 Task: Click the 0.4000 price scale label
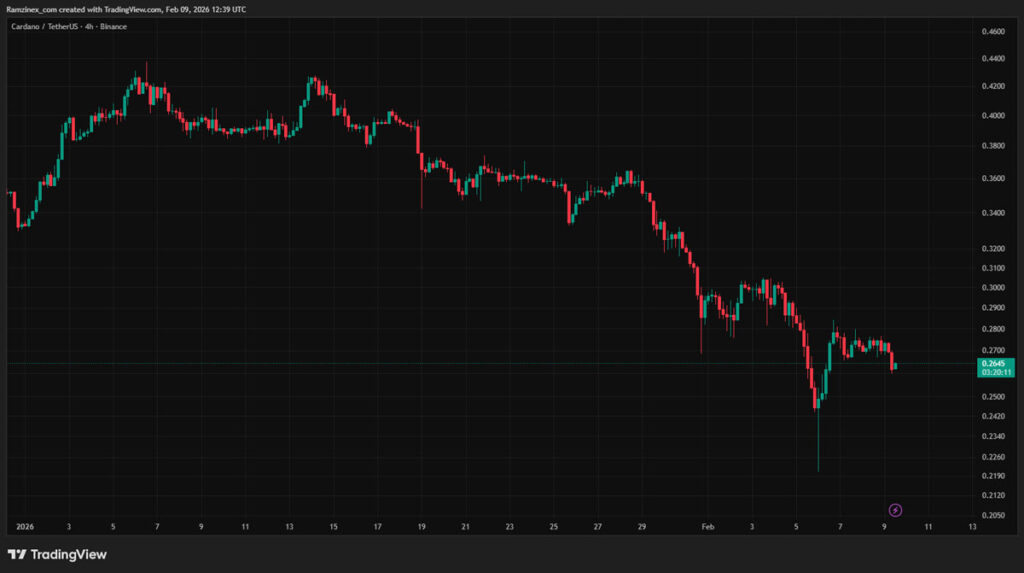(x=993, y=116)
